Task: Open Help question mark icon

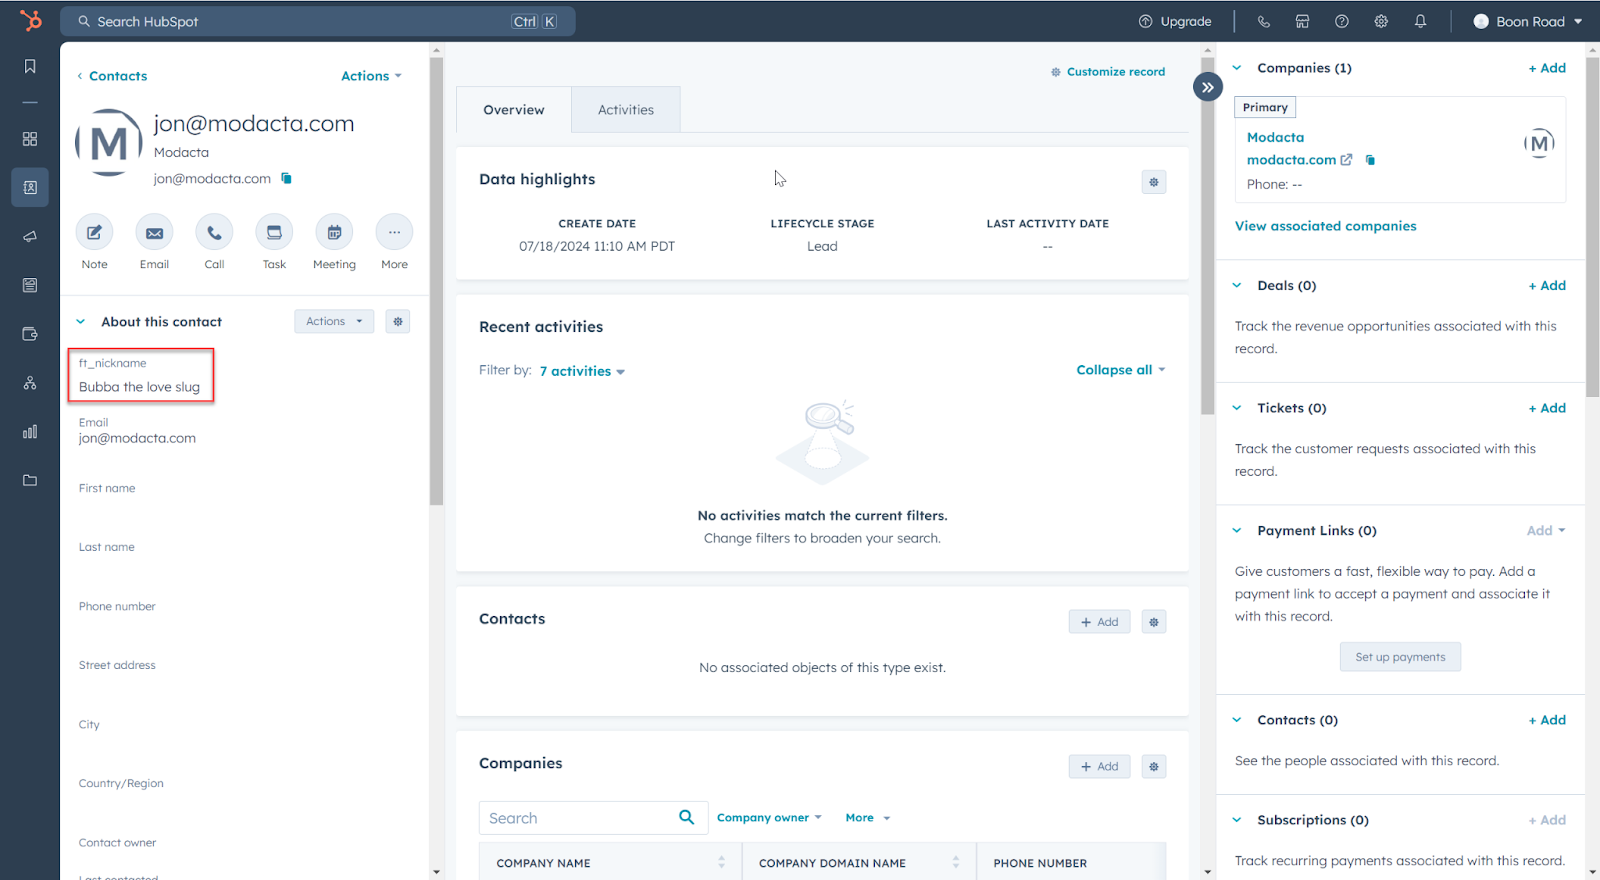Action: (x=1342, y=21)
